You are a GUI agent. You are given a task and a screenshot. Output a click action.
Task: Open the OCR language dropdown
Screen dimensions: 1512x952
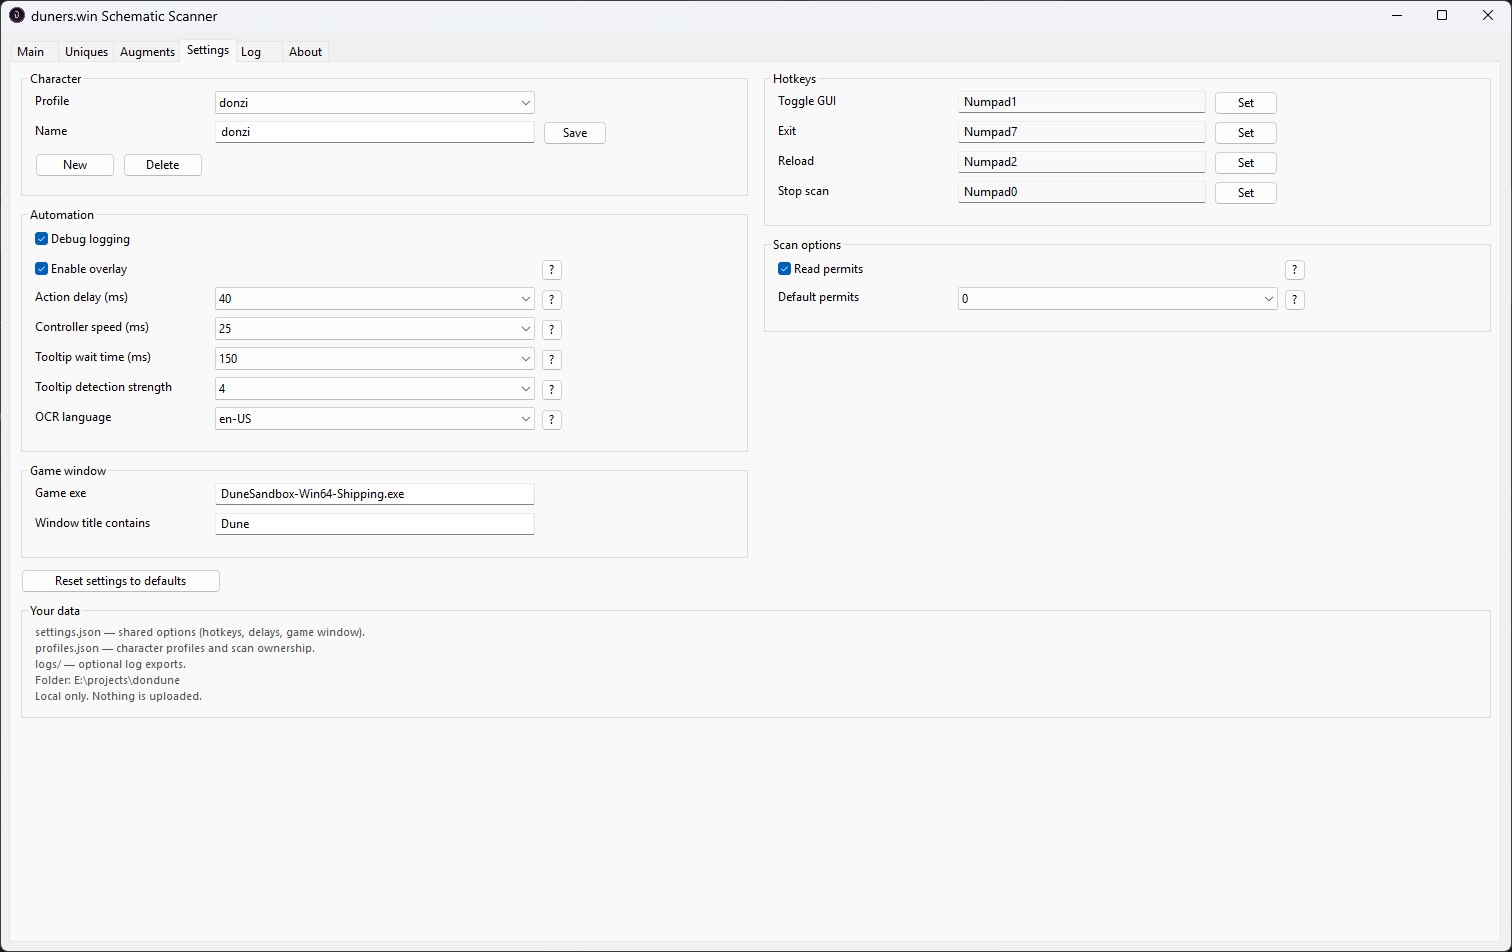[375, 419]
